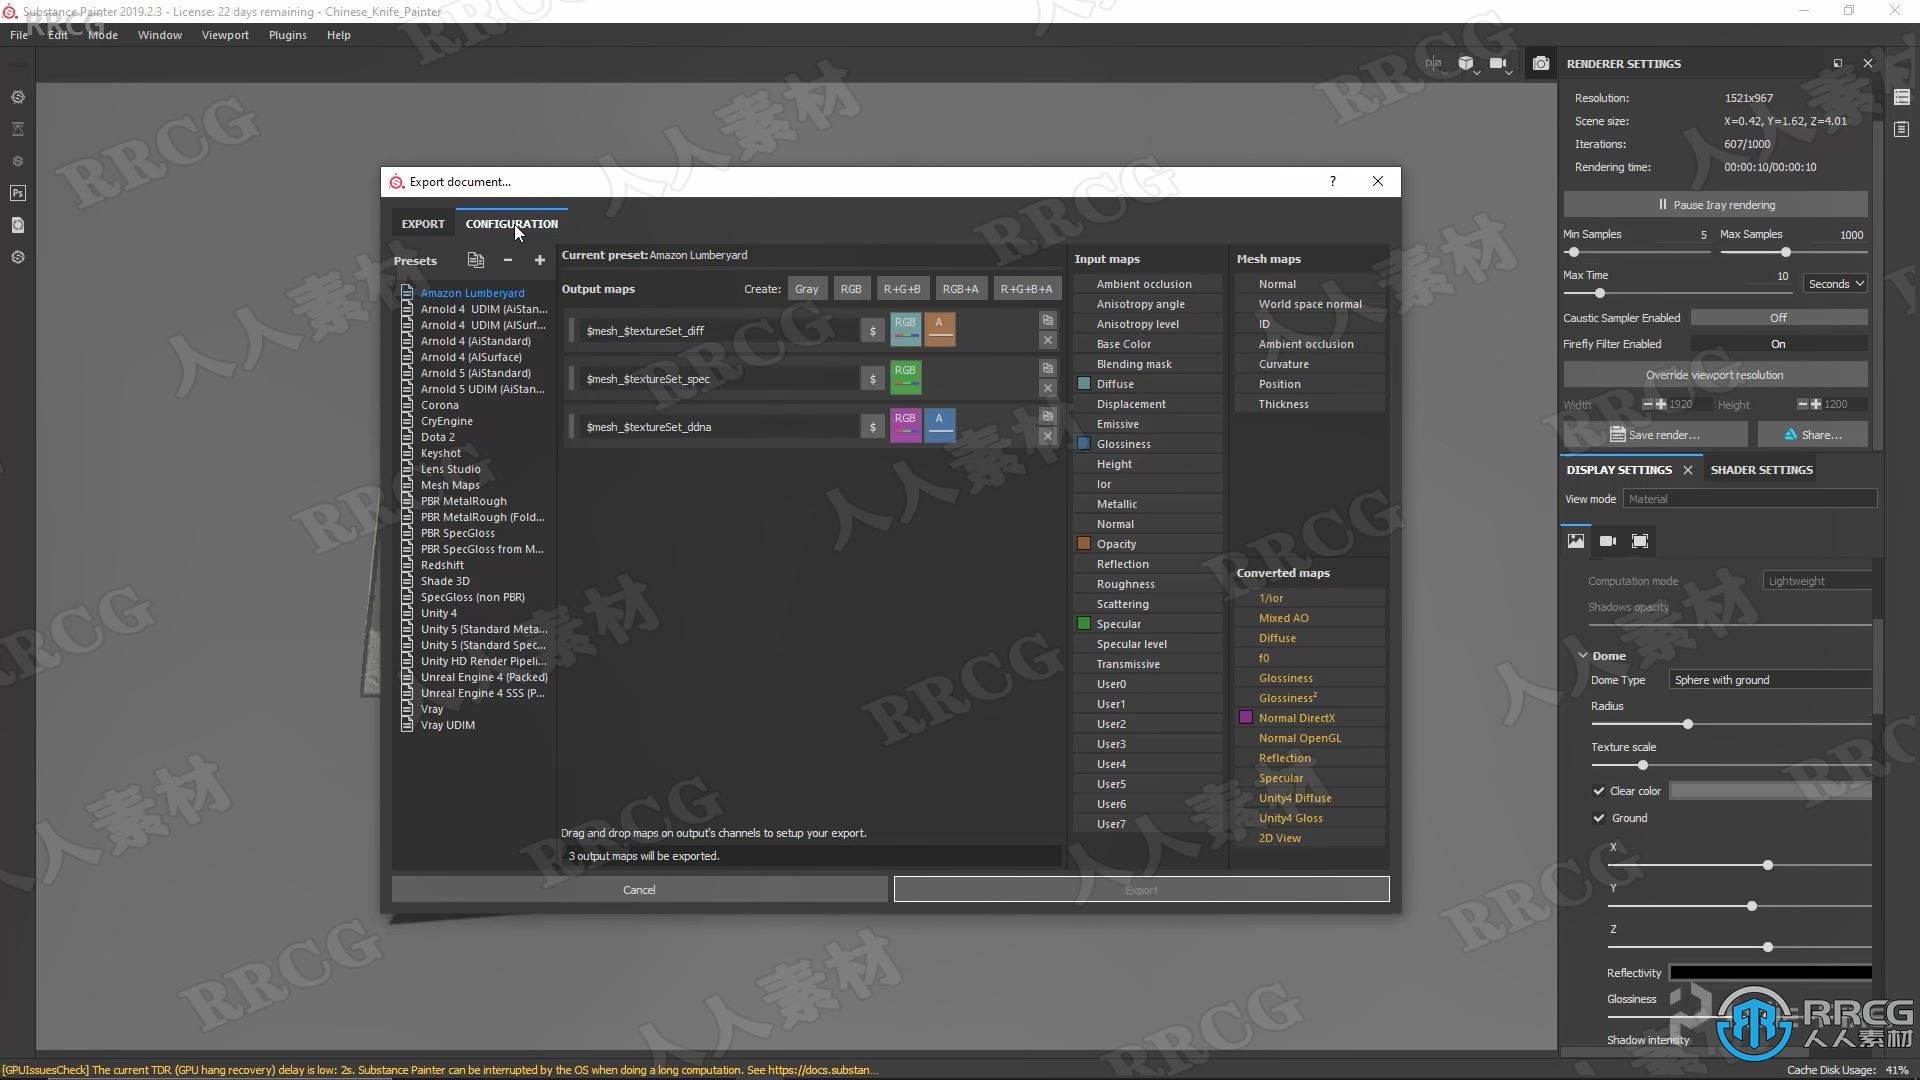The height and width of the screenshot is (1080, 1920).
Task: Select Unreal Engine 4 Packed preset
Action: pyautogui.click(x=481, y=676)
